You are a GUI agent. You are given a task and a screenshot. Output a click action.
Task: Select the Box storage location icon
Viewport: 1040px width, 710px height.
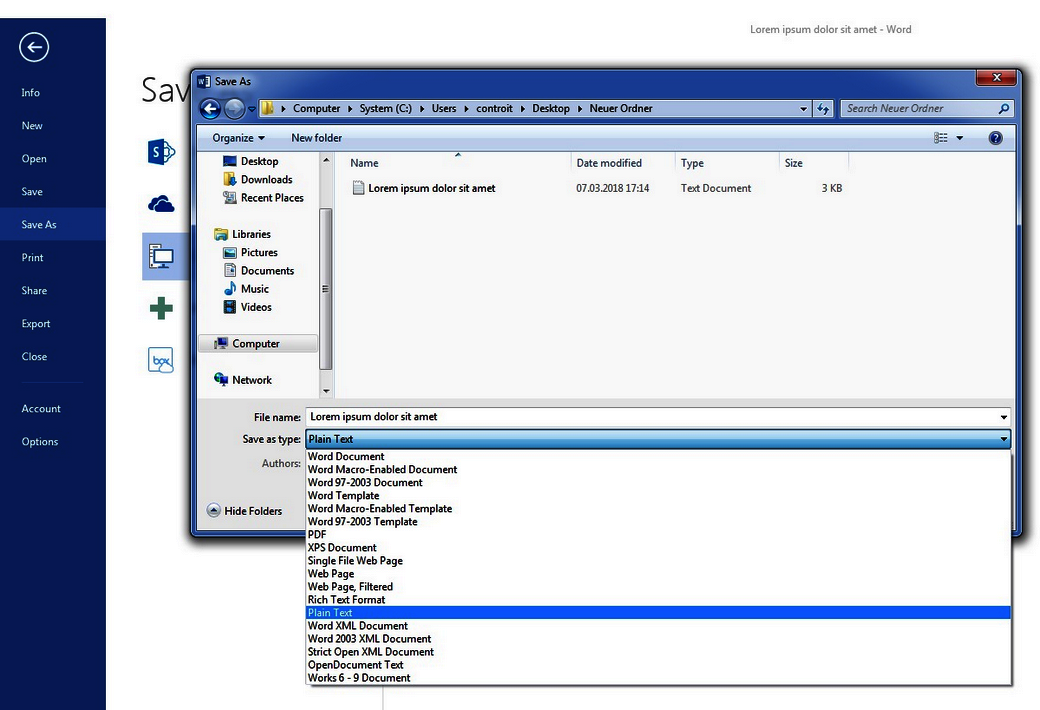(x=161, y=360)
